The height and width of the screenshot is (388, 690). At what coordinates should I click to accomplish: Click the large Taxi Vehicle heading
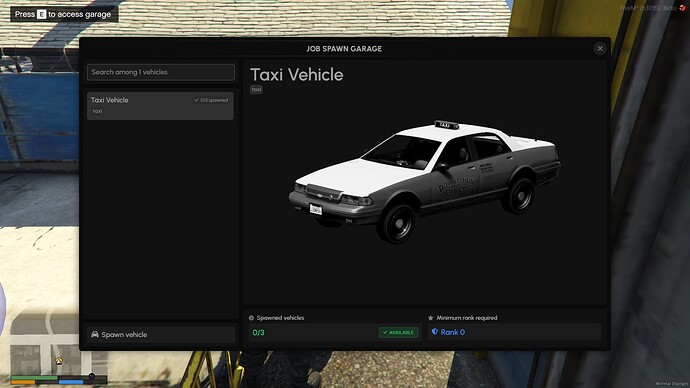pos(297,75)
